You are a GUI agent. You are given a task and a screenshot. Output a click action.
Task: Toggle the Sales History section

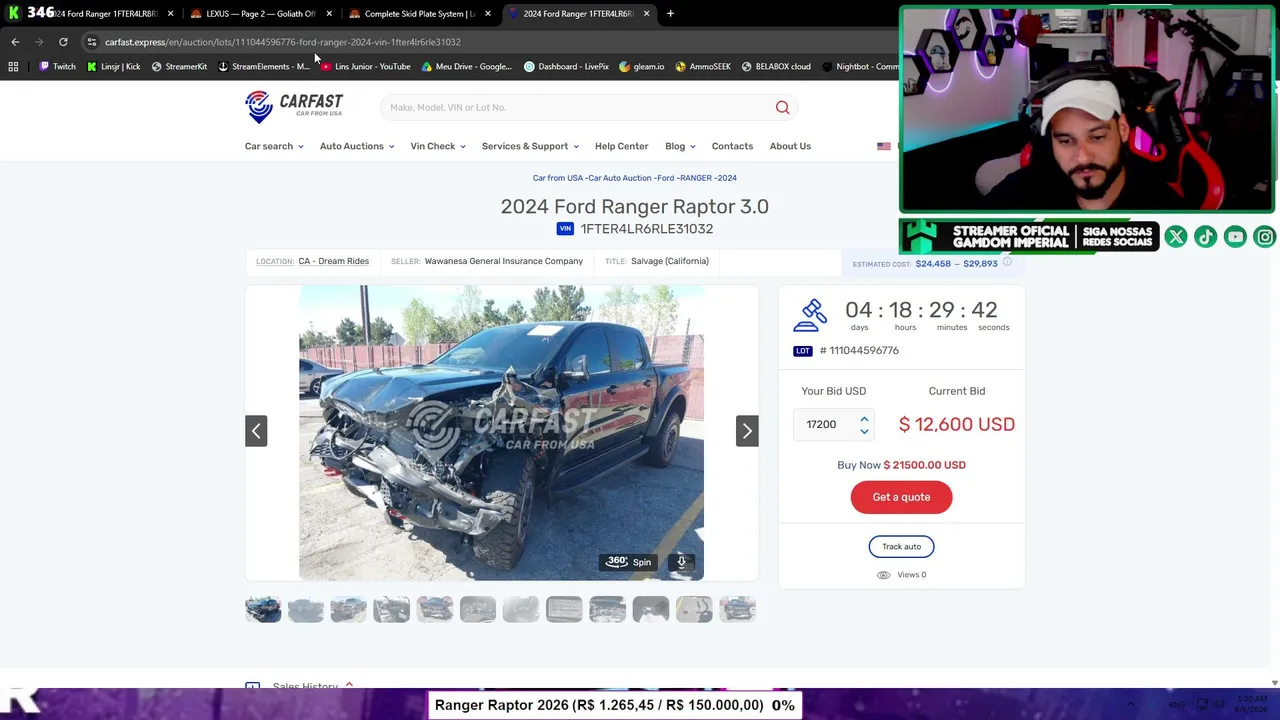tap(300, 686)
